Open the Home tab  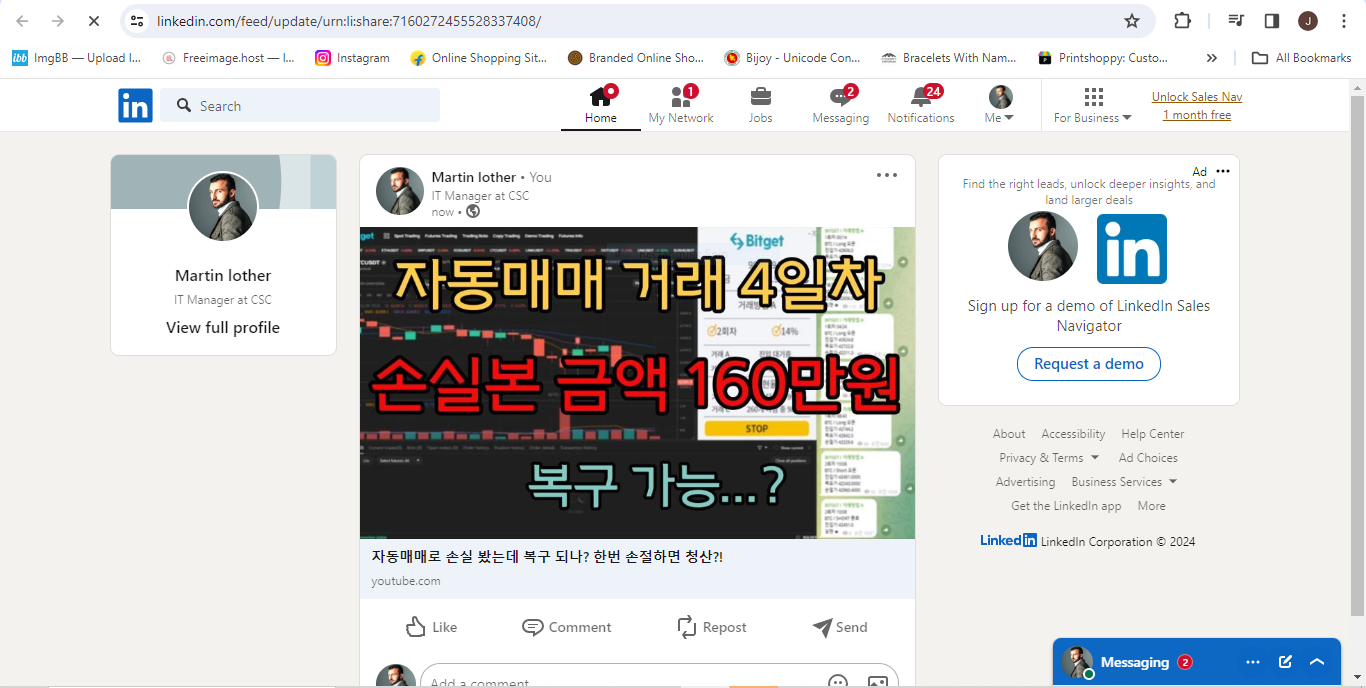600,106
